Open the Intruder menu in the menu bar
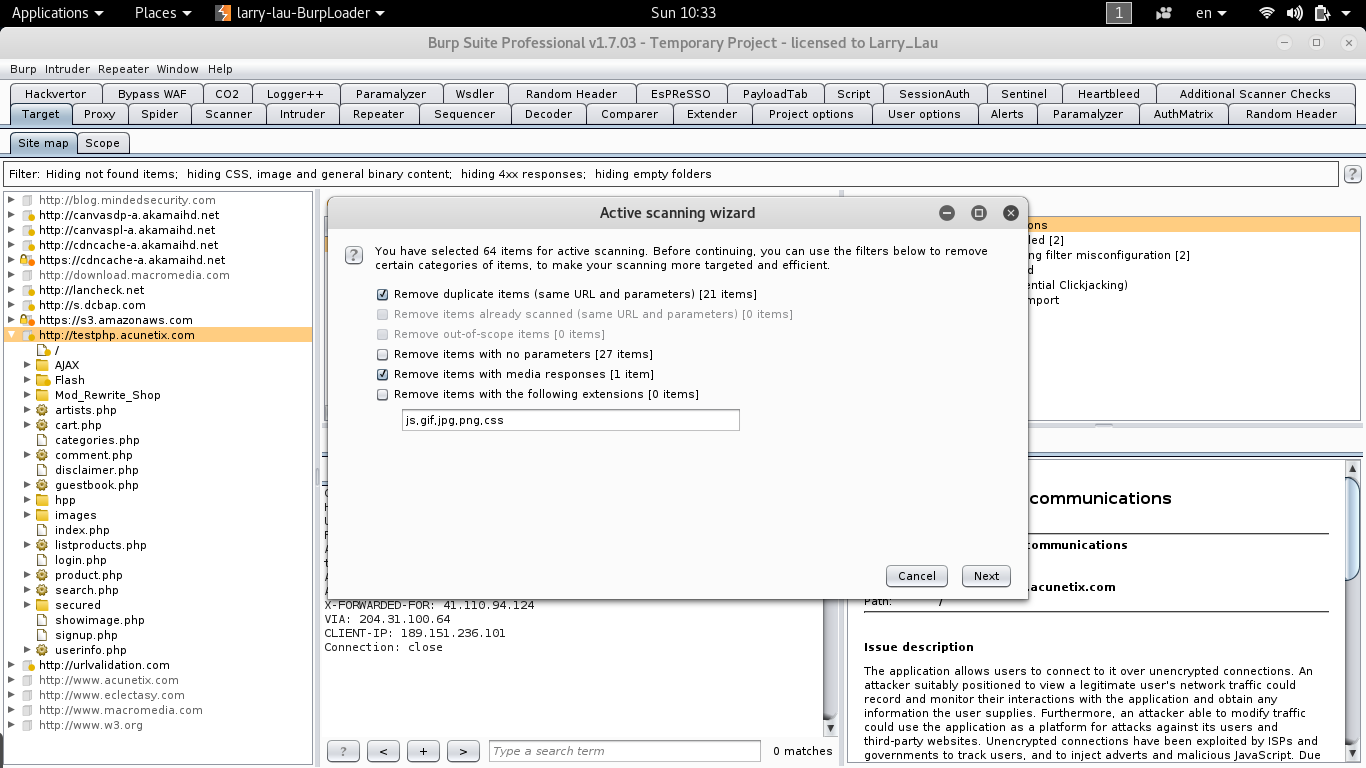 (67, 69)
